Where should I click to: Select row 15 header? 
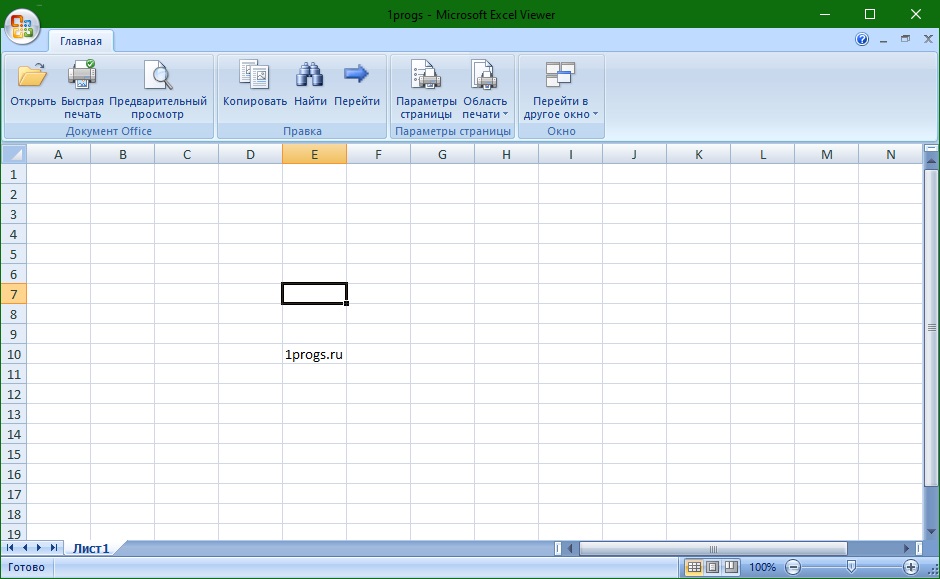coord(14,454)
